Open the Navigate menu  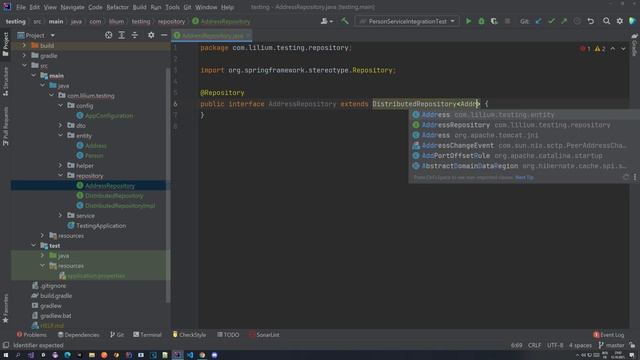tap(72, 7)
